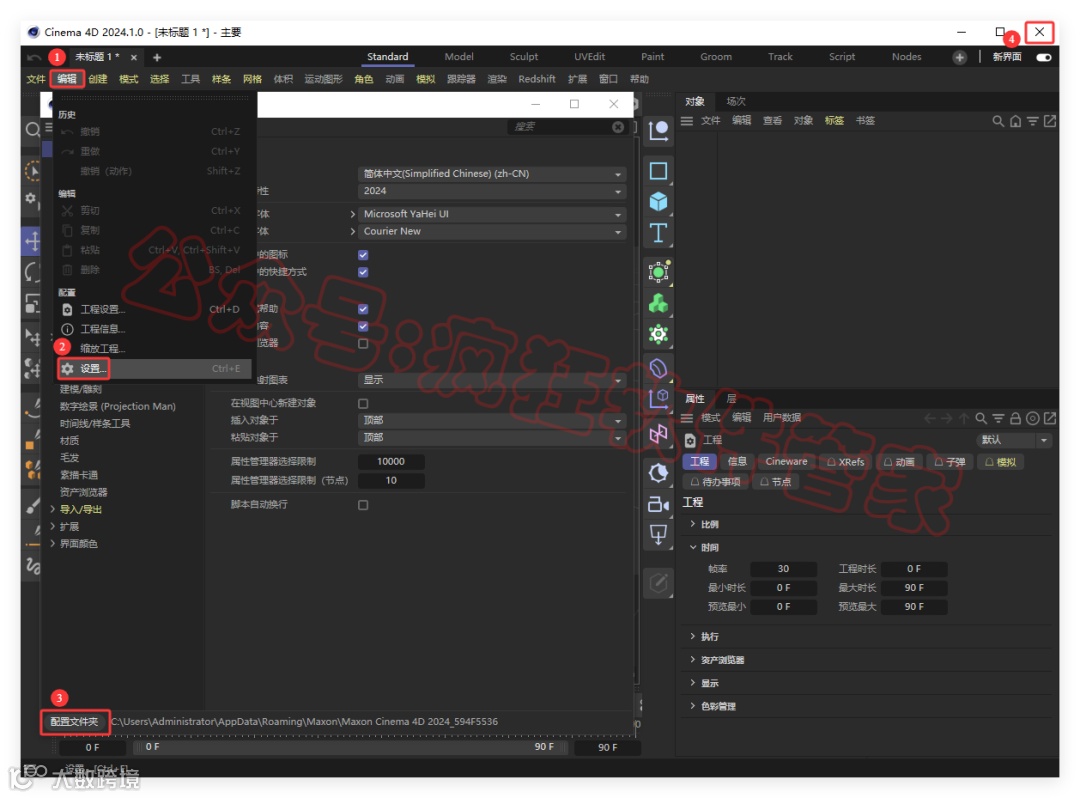Screen dimensions: 1080x798
Task: Open the 2024 scheme dropdown
Action: (492, 191)
